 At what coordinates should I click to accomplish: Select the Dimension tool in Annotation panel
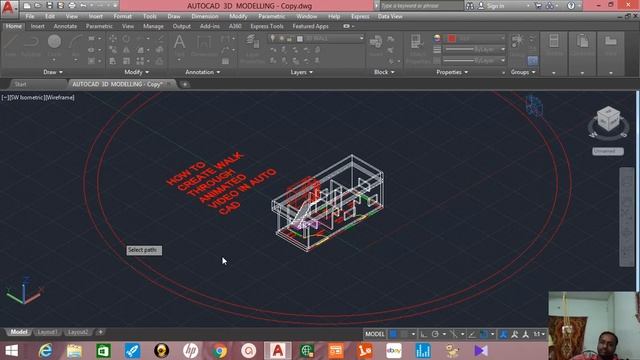click(204, 46)
